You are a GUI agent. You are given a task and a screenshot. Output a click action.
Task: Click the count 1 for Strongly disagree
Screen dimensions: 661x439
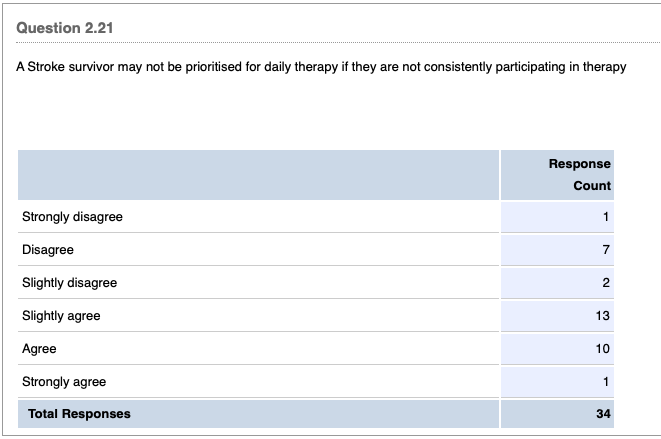[606, 217]
